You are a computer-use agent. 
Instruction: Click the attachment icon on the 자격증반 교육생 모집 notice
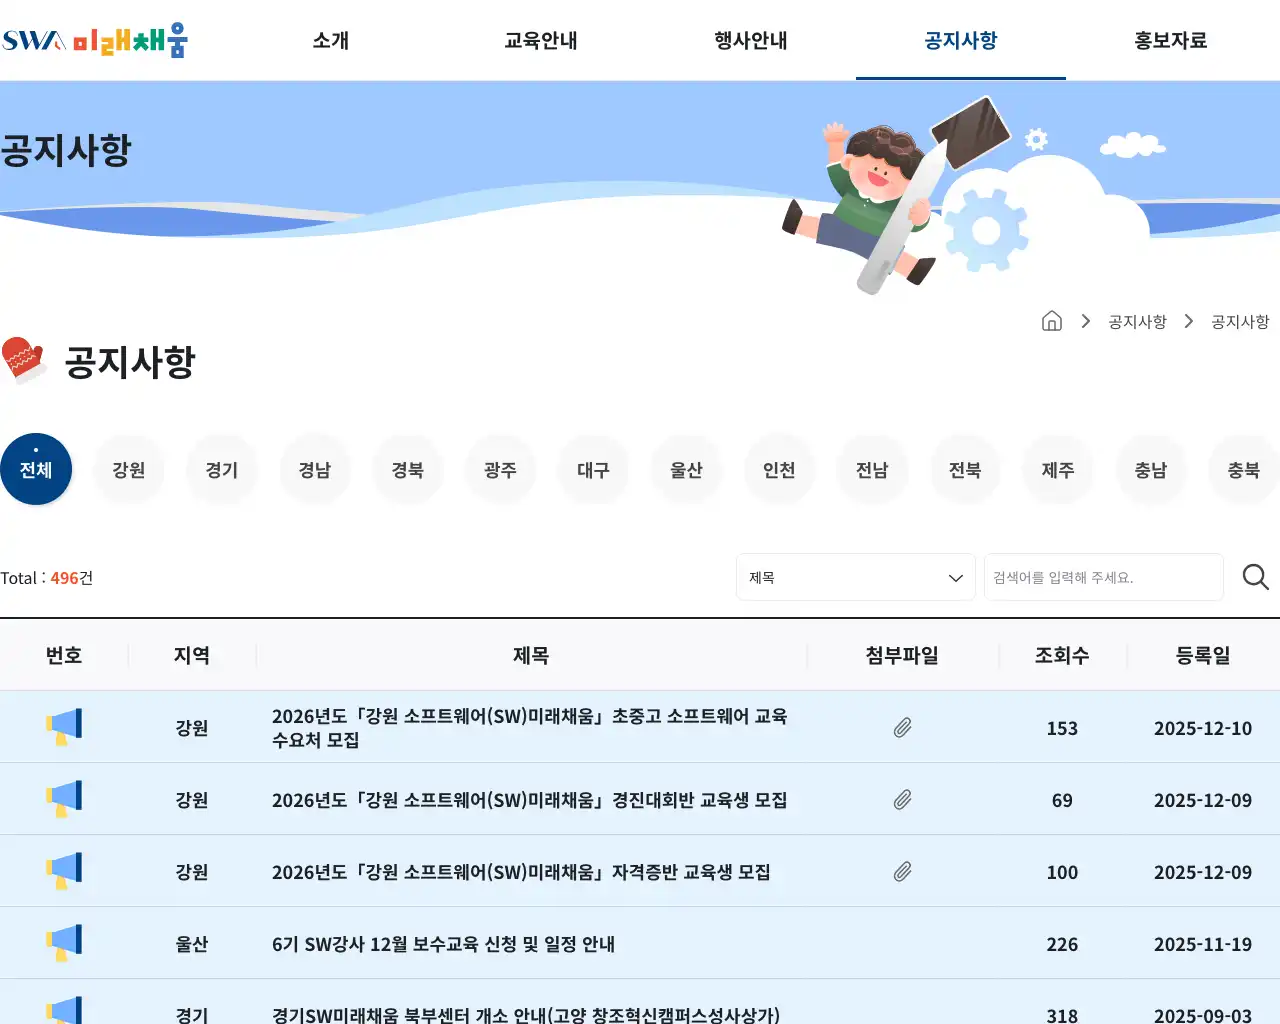tap(902, 871)
